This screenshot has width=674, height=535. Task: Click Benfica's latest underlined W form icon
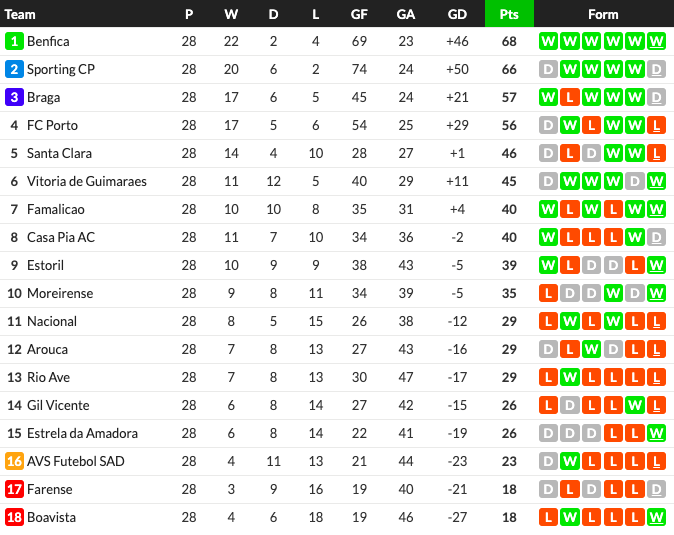[x=656, y=41]
